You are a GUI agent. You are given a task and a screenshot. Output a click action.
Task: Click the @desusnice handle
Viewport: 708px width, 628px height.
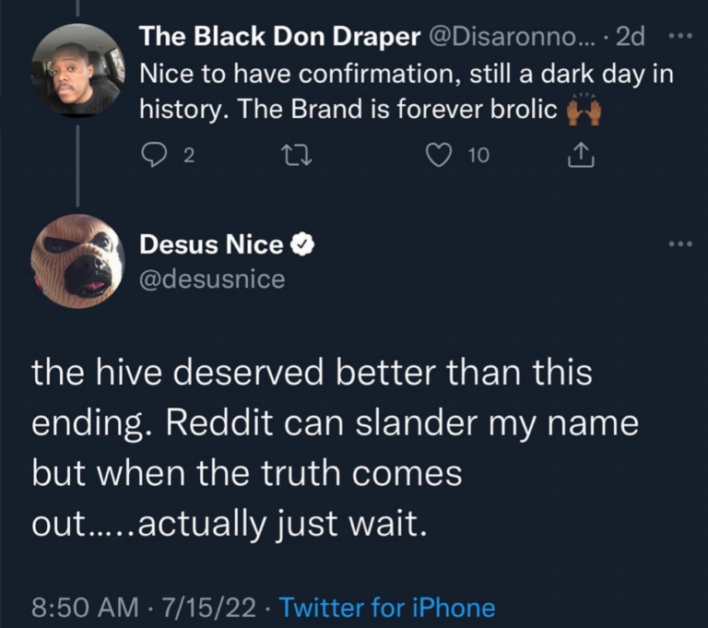tap(212, 279)
